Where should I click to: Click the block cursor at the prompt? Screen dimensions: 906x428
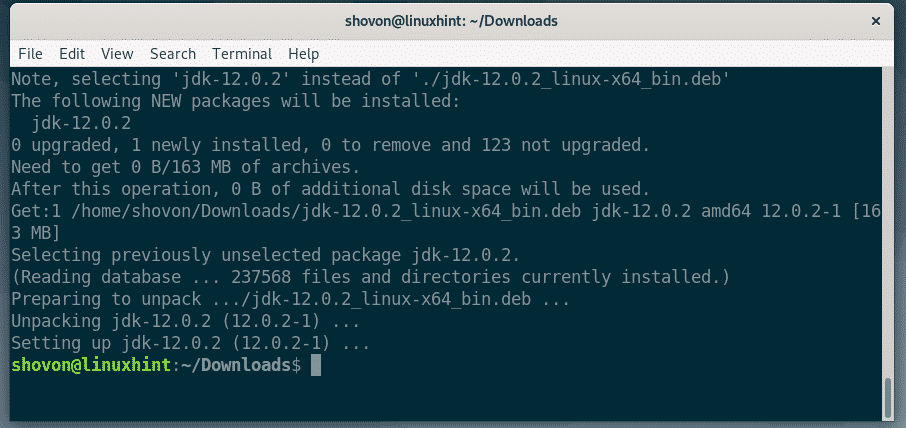point(316,366)
